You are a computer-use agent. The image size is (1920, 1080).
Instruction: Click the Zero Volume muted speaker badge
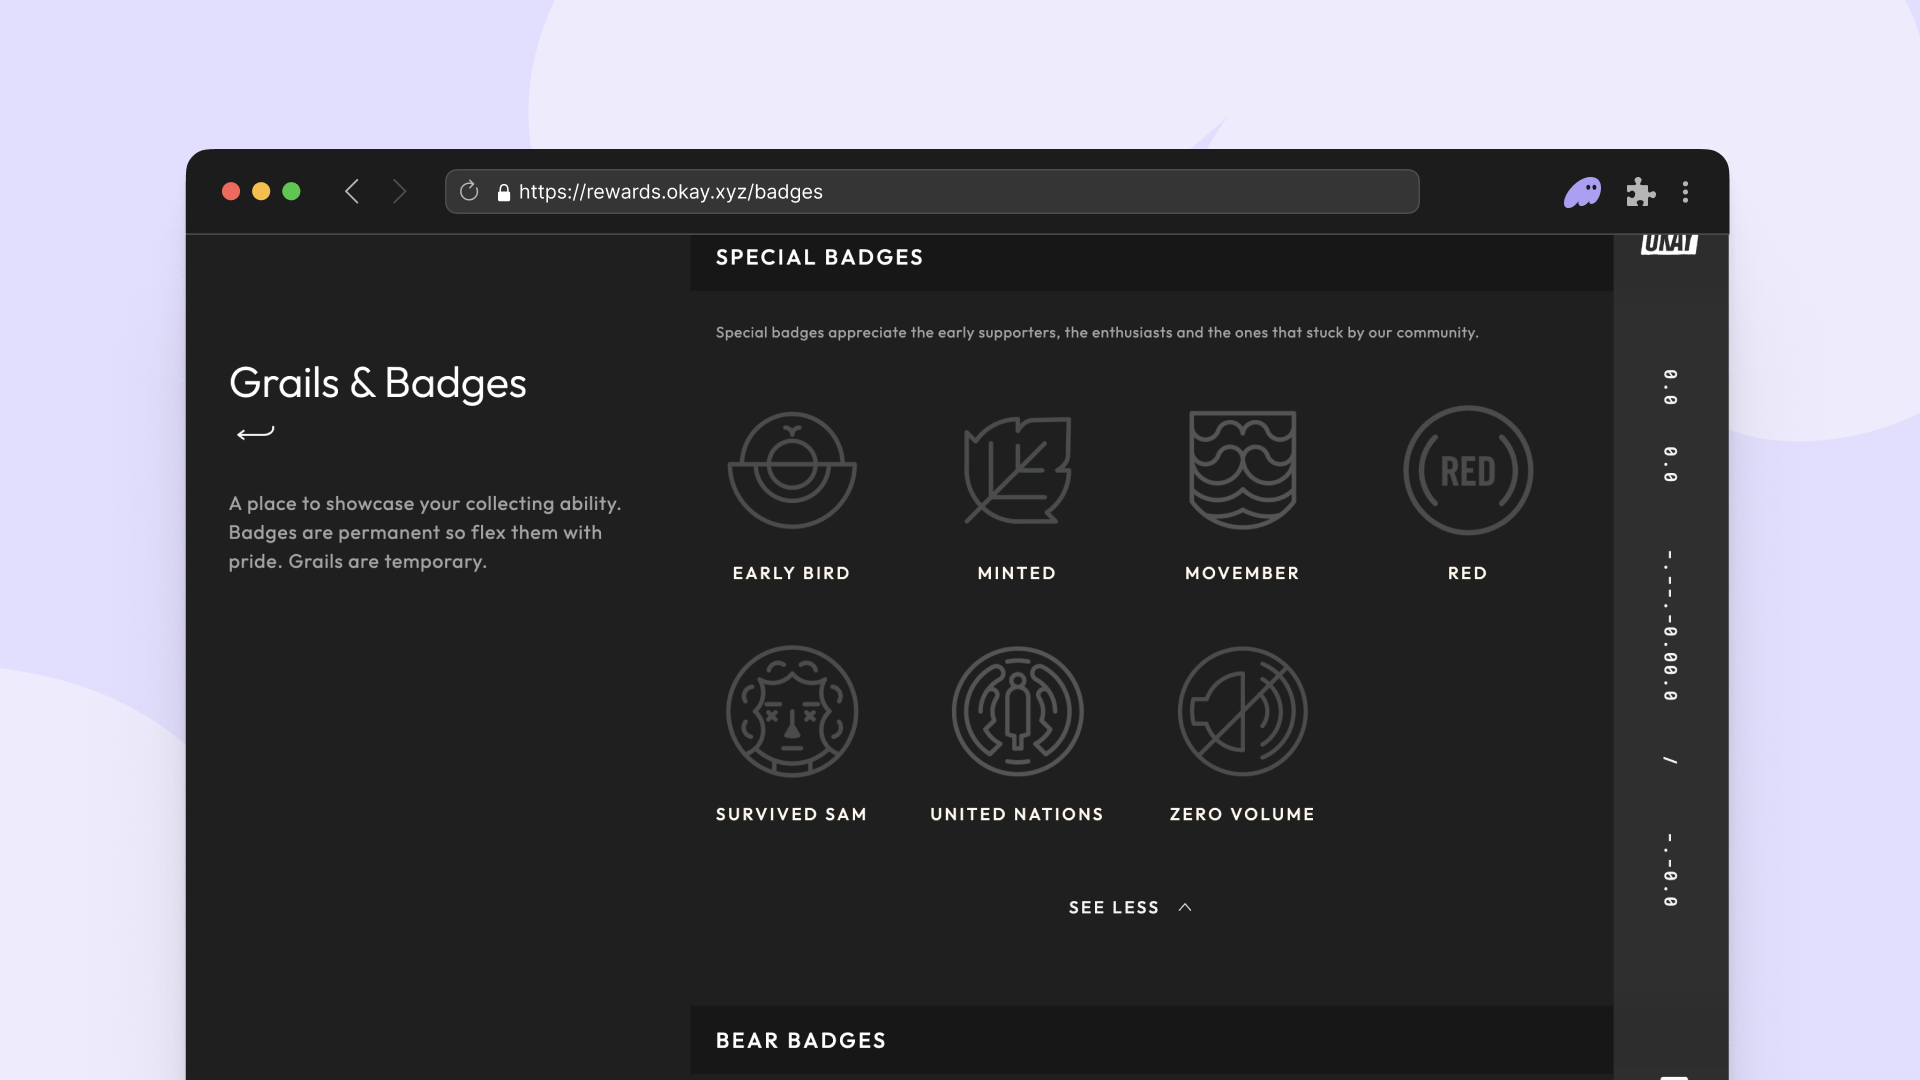[x=1242, y=711]
